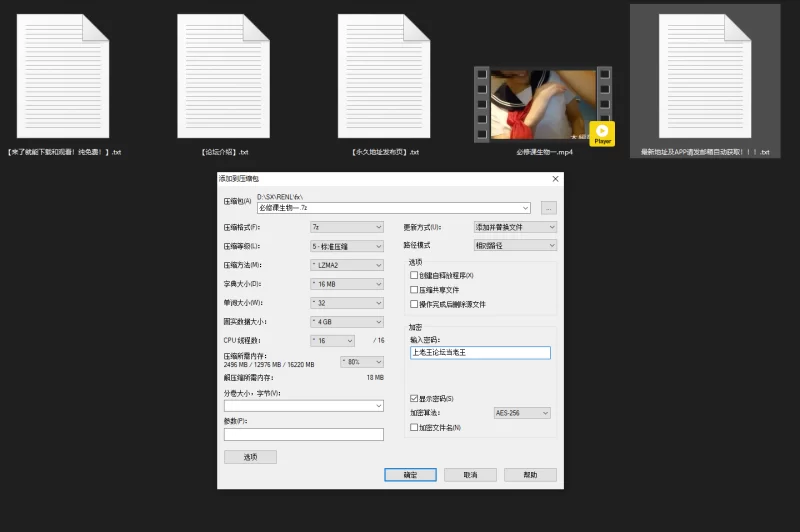Select the 【永久地址发布页】.txt file icon
The image size is (800, 532).
pyautogui.click(x=384, y=75)
